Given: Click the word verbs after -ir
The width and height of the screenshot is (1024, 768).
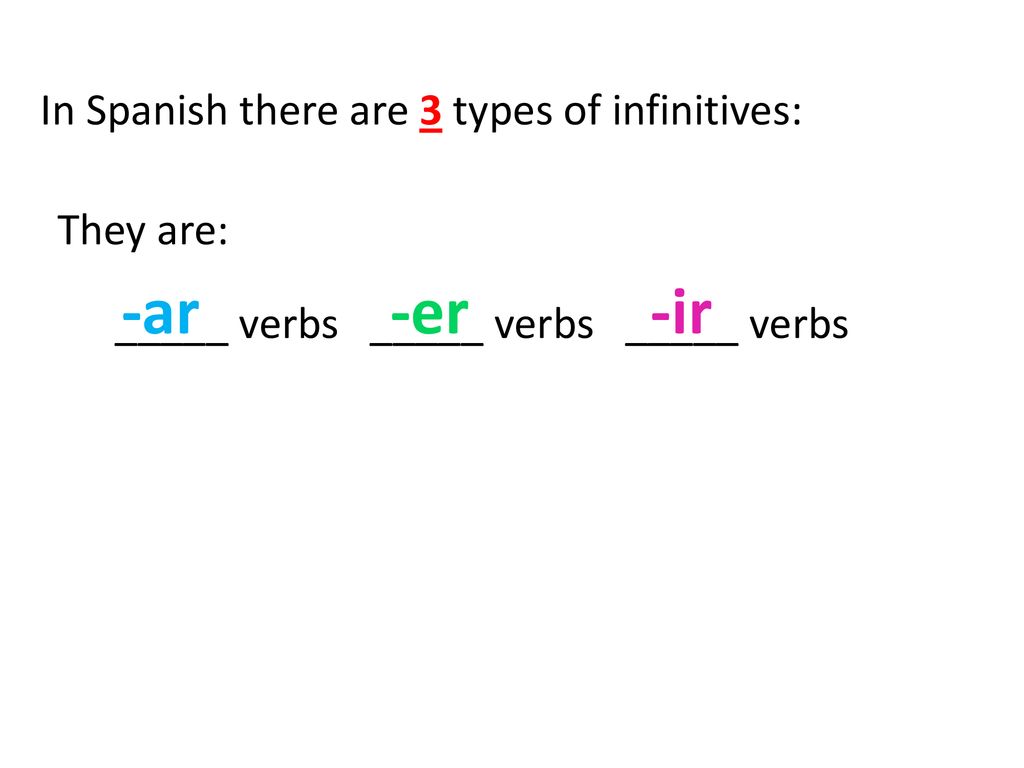Looking at the screenshot, I should click(x=799, y=325).
